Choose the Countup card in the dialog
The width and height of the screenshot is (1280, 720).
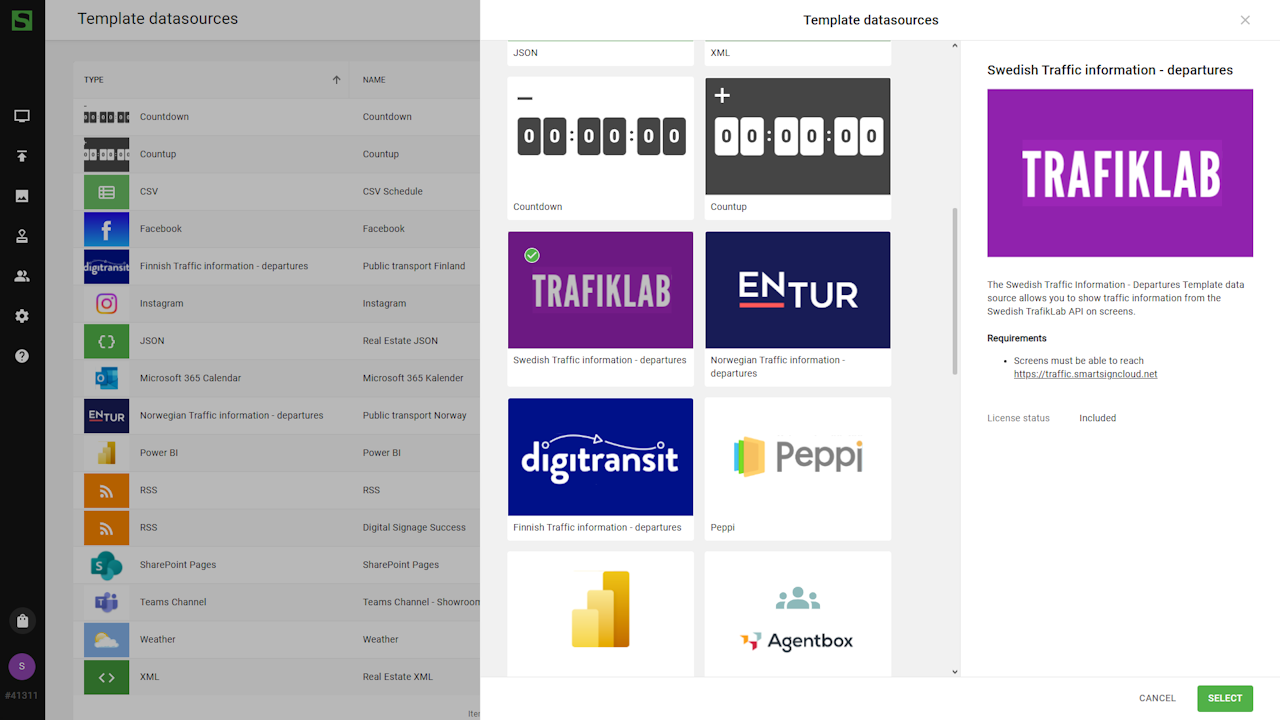[x=798, y=148]
